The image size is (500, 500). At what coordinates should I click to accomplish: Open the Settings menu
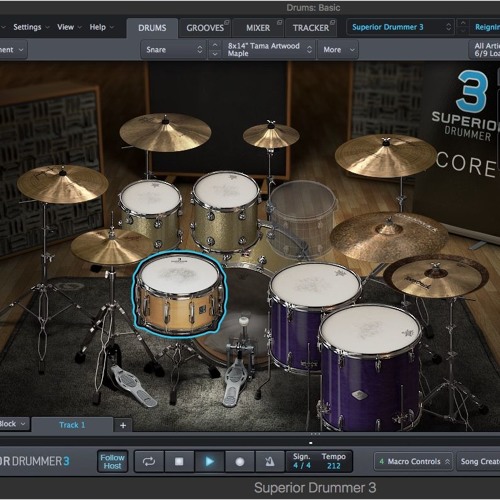(x=31, y=27)
